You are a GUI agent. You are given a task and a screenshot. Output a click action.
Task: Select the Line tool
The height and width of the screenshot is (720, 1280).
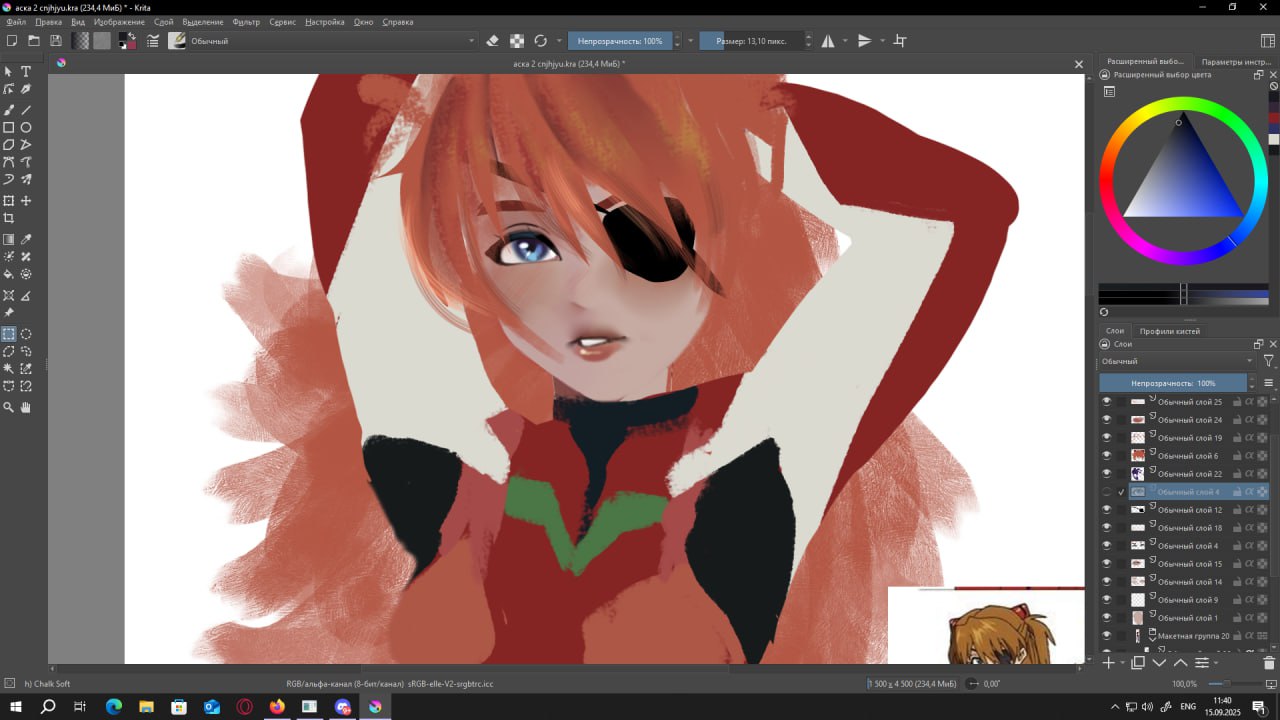(x=26, y=110)
